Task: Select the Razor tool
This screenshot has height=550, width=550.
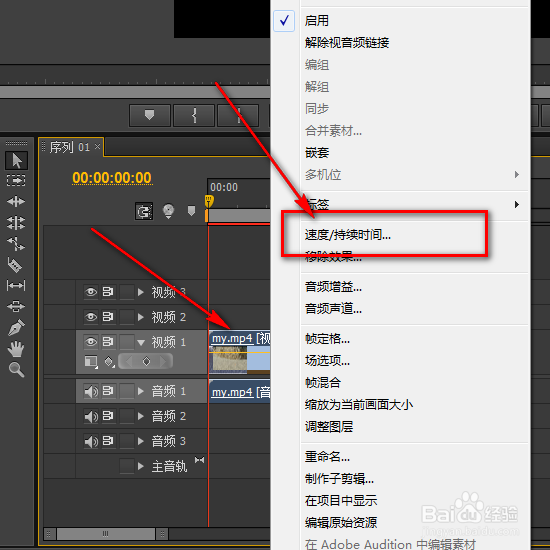Action: 15,264
